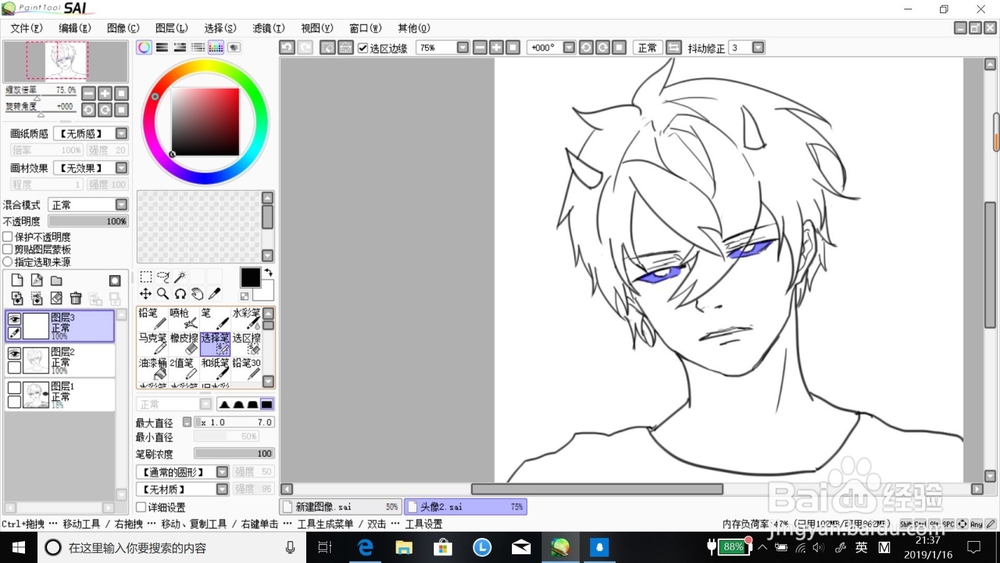The image size is (1000, 563).
Task: Pick the hand pan tool
Action: pos(198,293)
